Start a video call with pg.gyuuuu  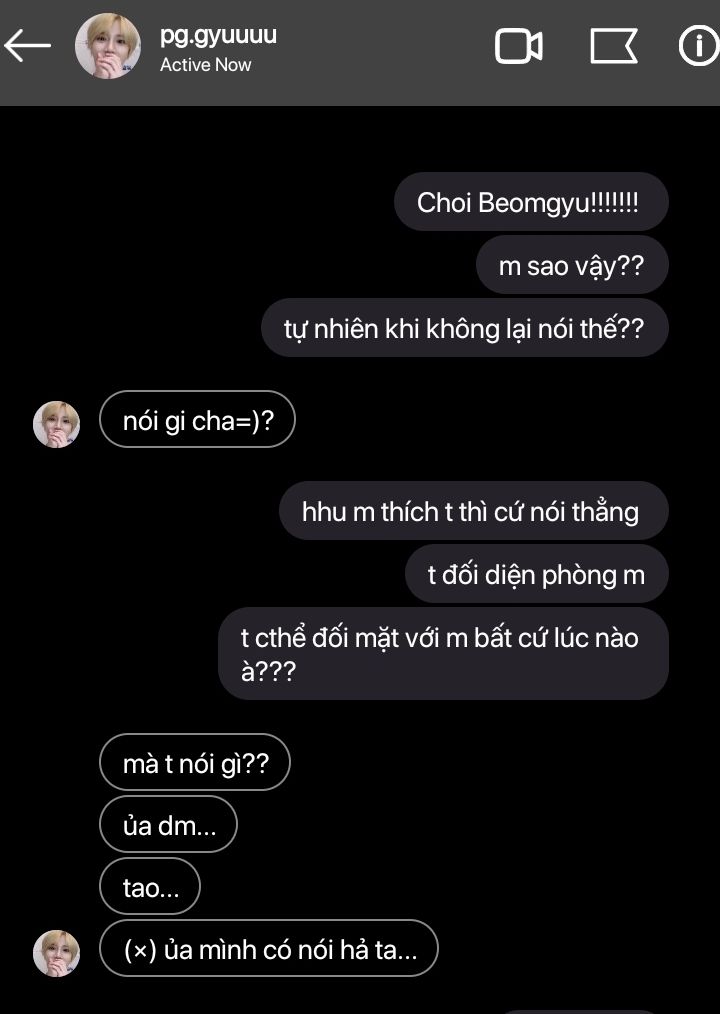pos(518,47)
